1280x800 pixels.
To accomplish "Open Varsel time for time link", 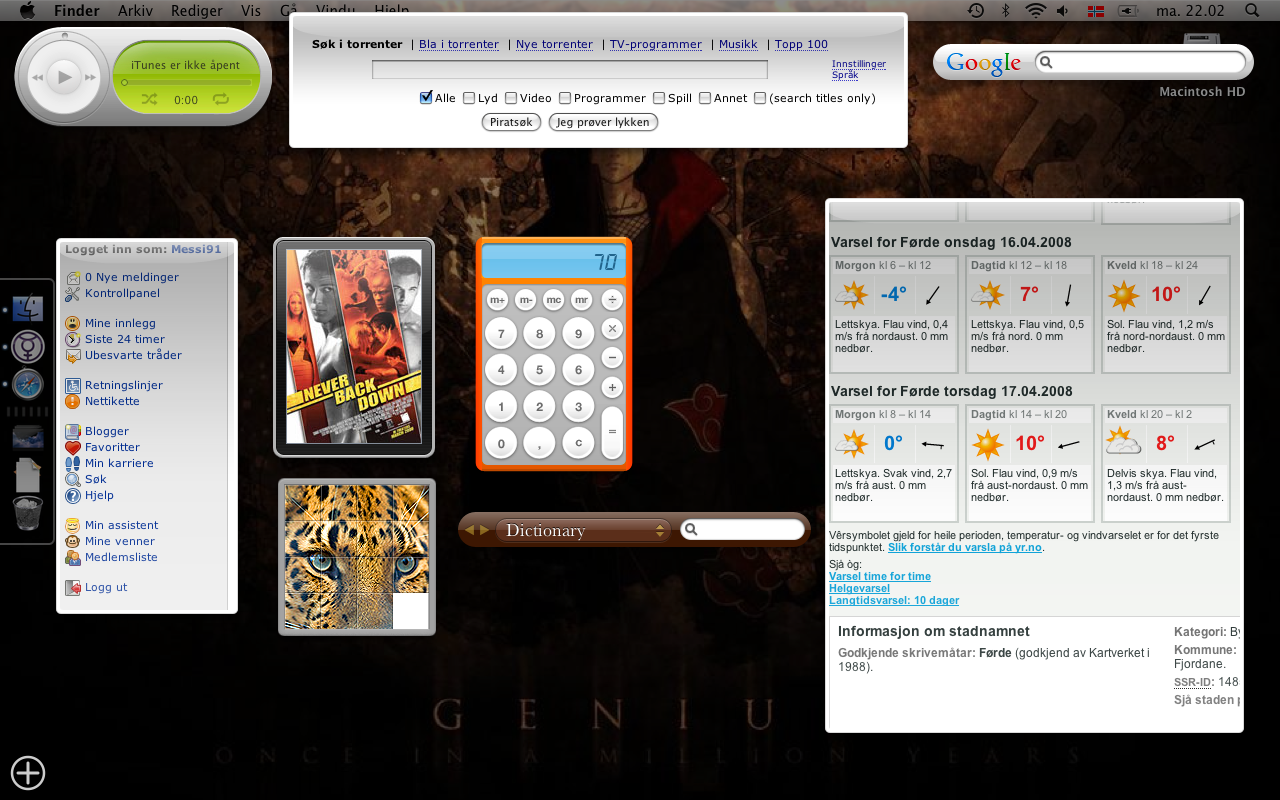I will (x=880, y=576).
